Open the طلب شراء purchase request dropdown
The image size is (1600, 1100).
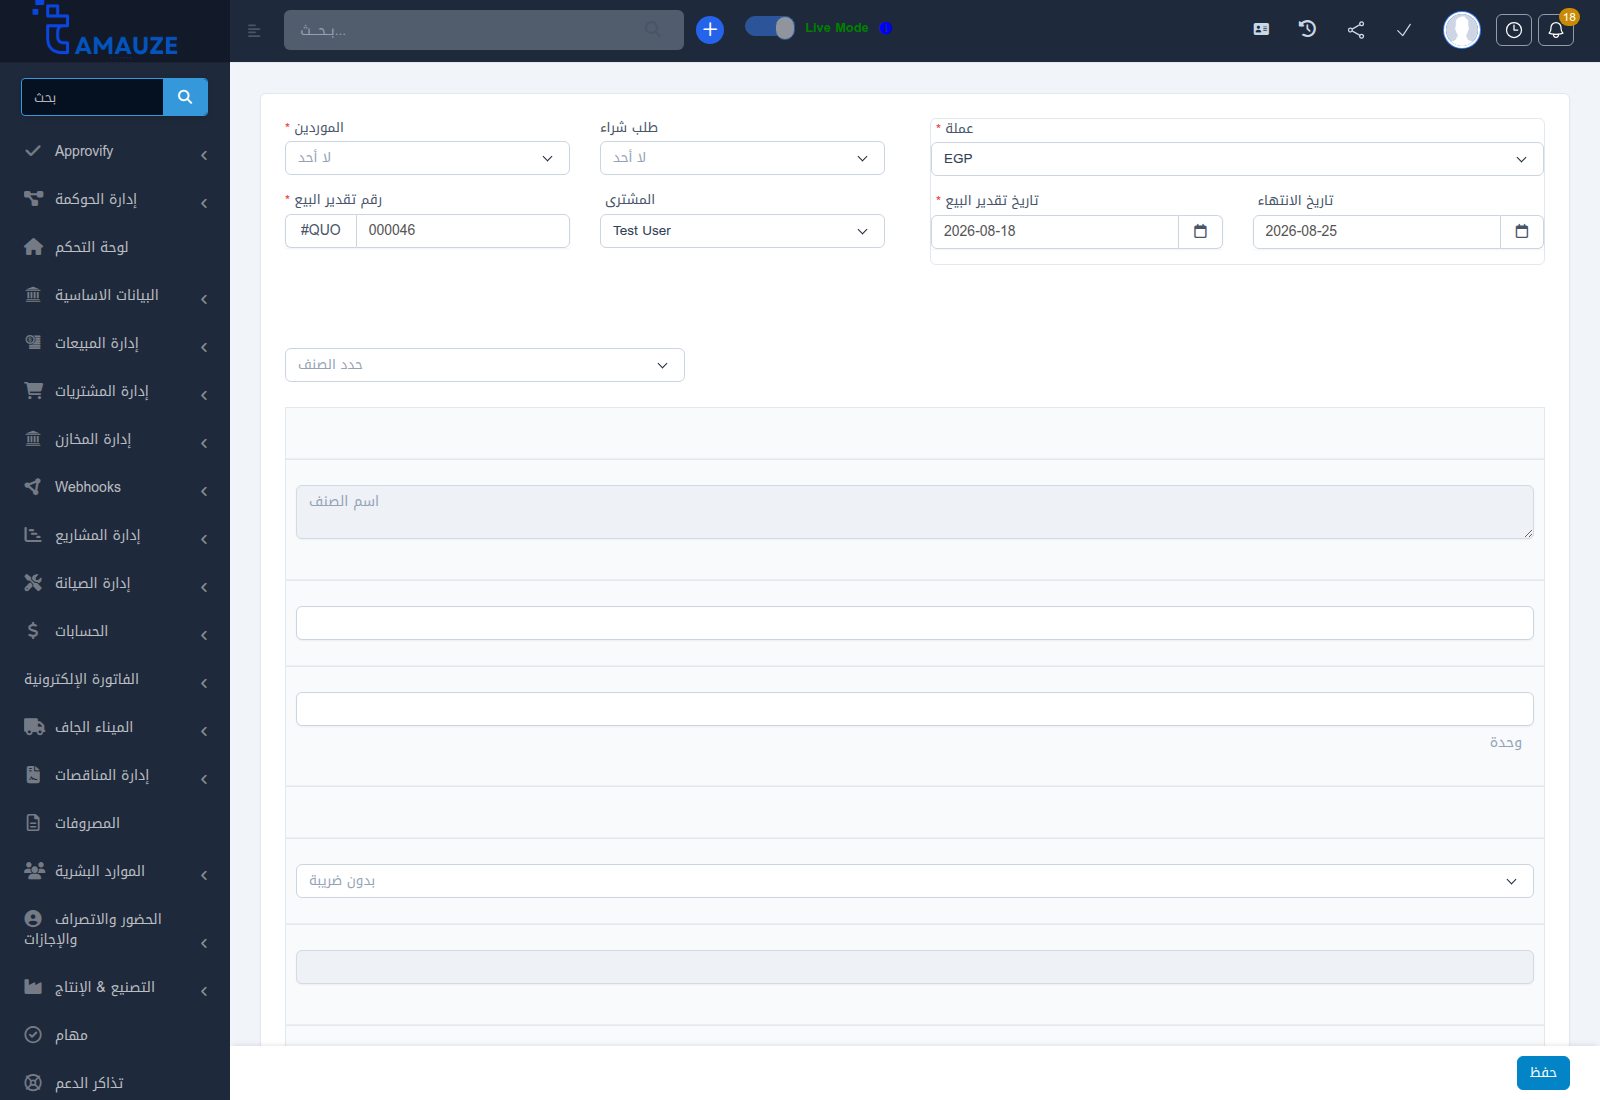[x=742, y=158]
